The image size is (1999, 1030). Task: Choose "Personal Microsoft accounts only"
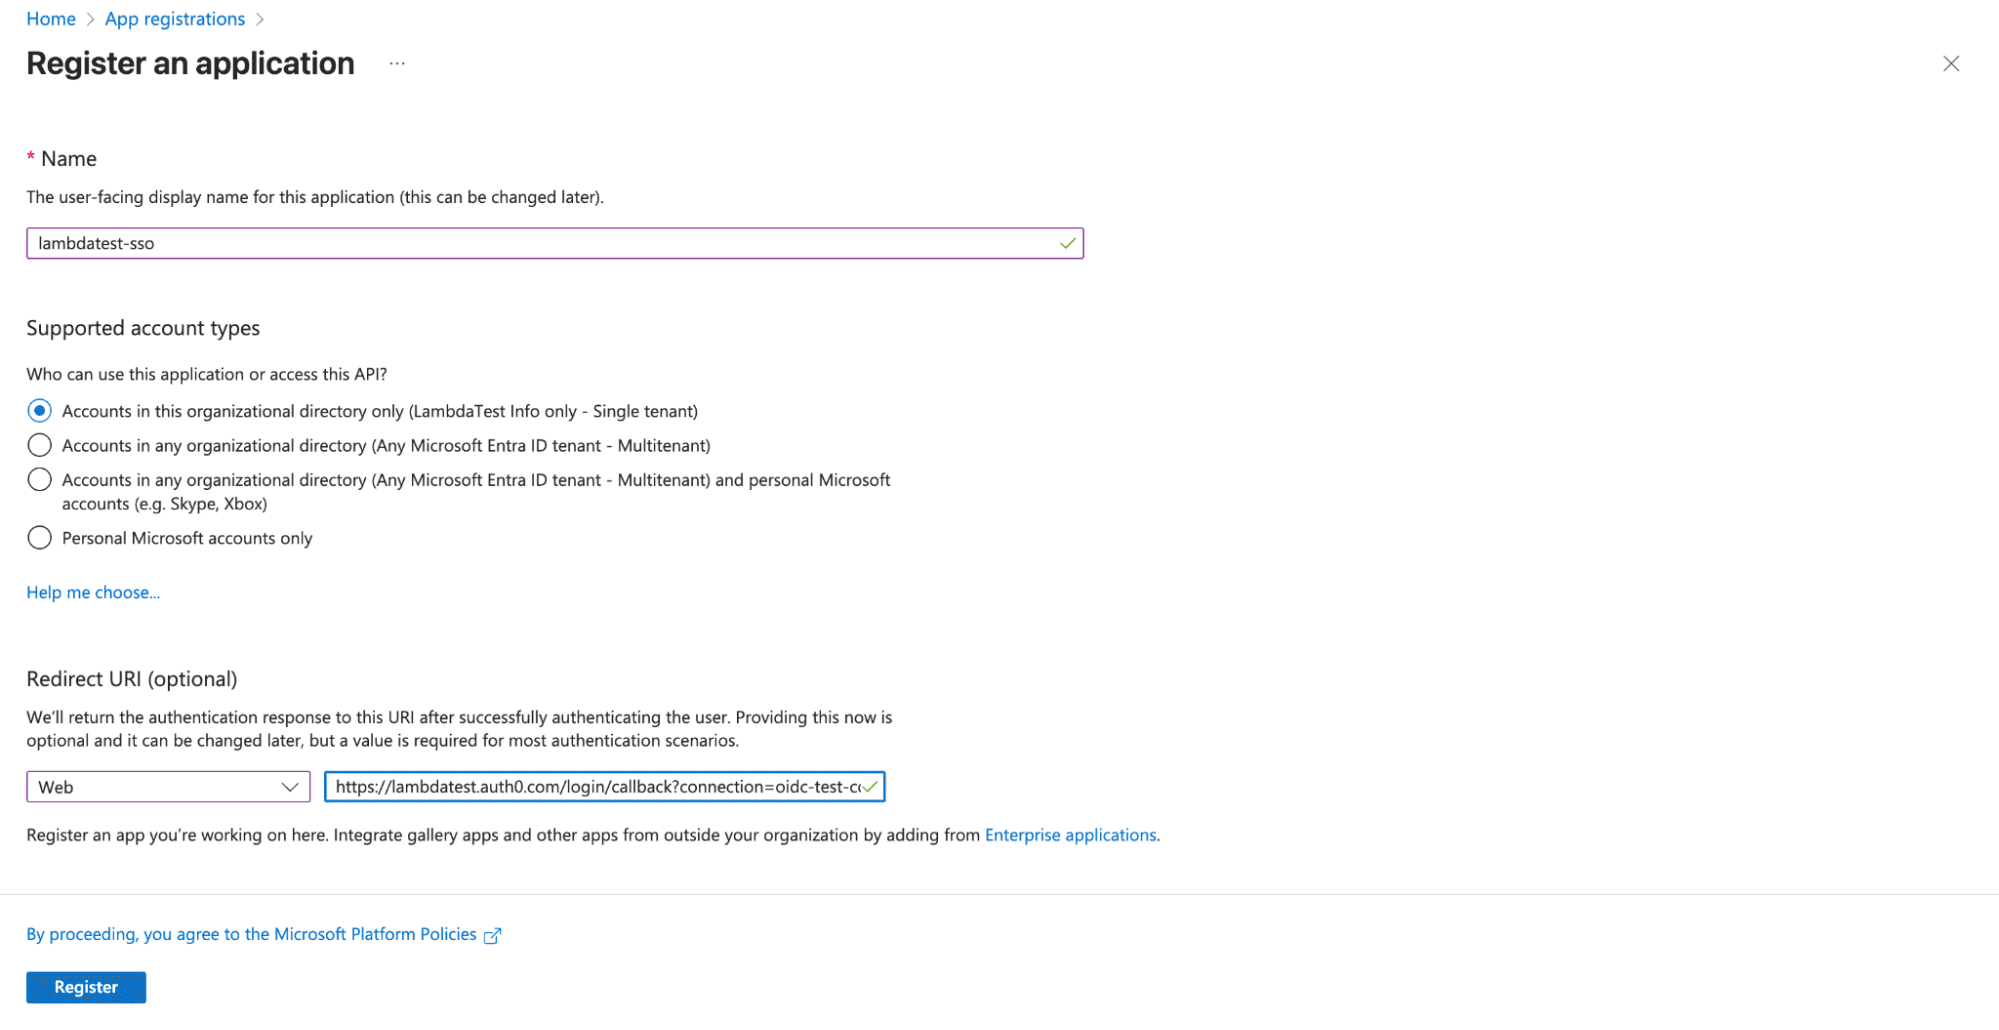(x=39, y=537)
